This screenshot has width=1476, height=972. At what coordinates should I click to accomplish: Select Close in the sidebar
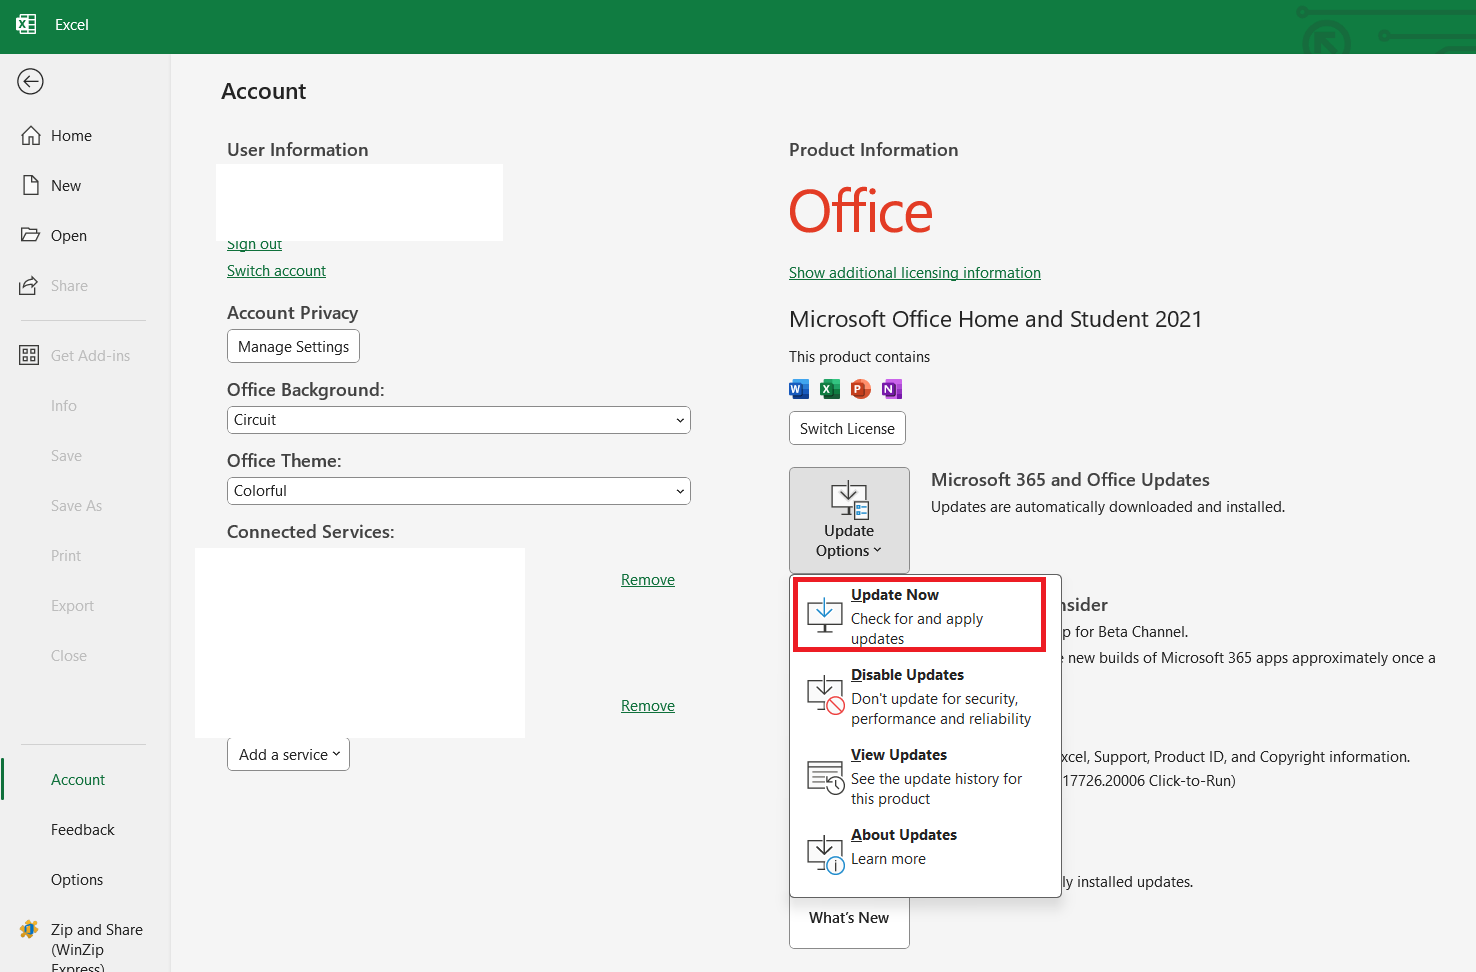pos(69,656)
